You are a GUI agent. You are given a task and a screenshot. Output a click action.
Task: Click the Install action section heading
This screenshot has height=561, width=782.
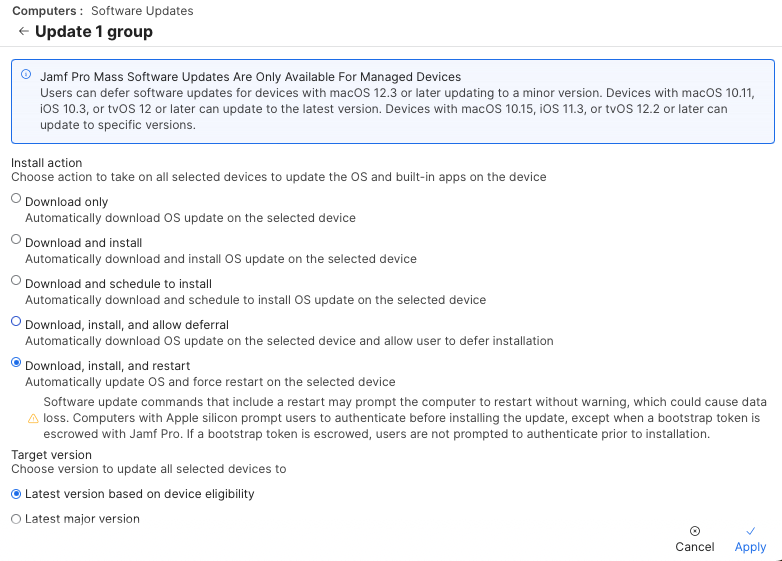(x=46, y=162)
